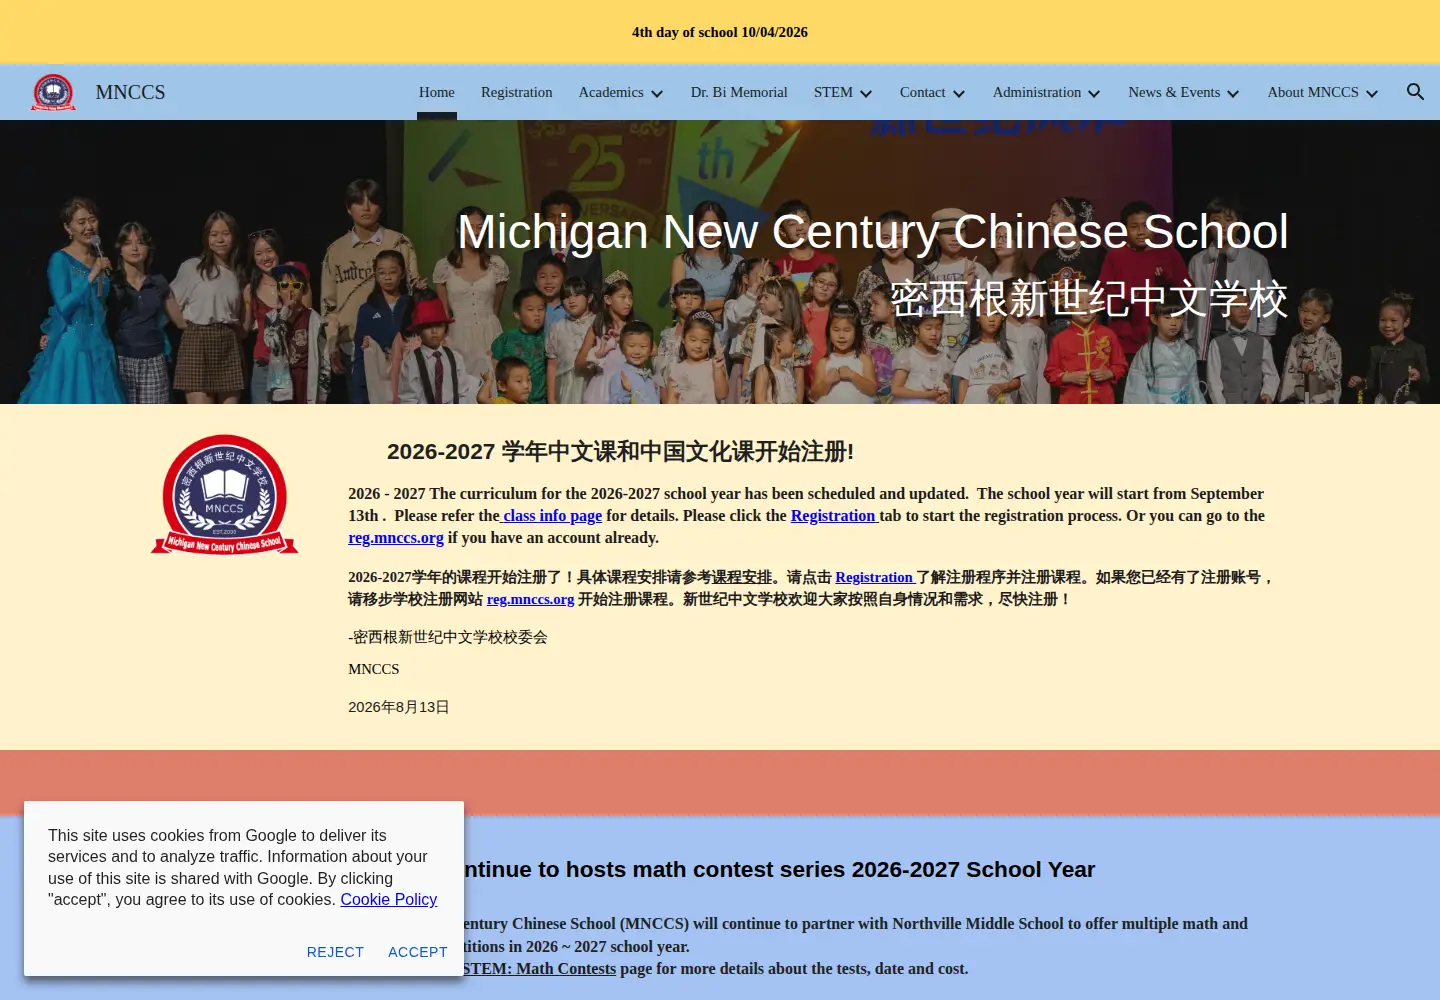Image resolution: width=1440 pixels, height=1000 pixels.
Task: Open the Dr. Bi Memorial page
Action: (739, 92)
